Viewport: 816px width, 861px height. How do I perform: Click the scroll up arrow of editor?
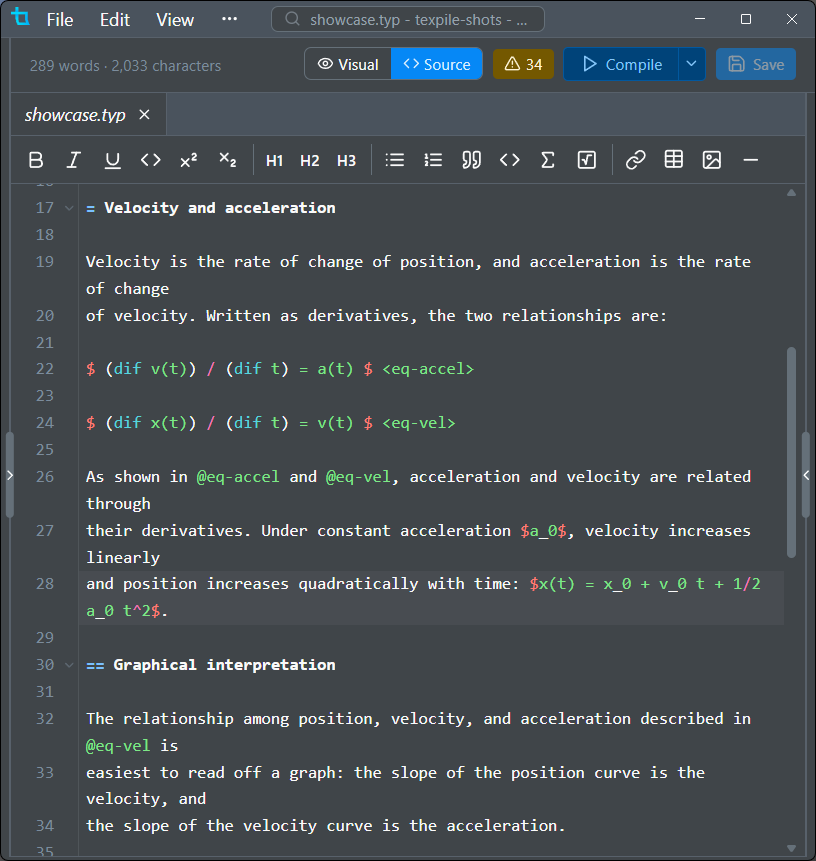pos(791,193)
